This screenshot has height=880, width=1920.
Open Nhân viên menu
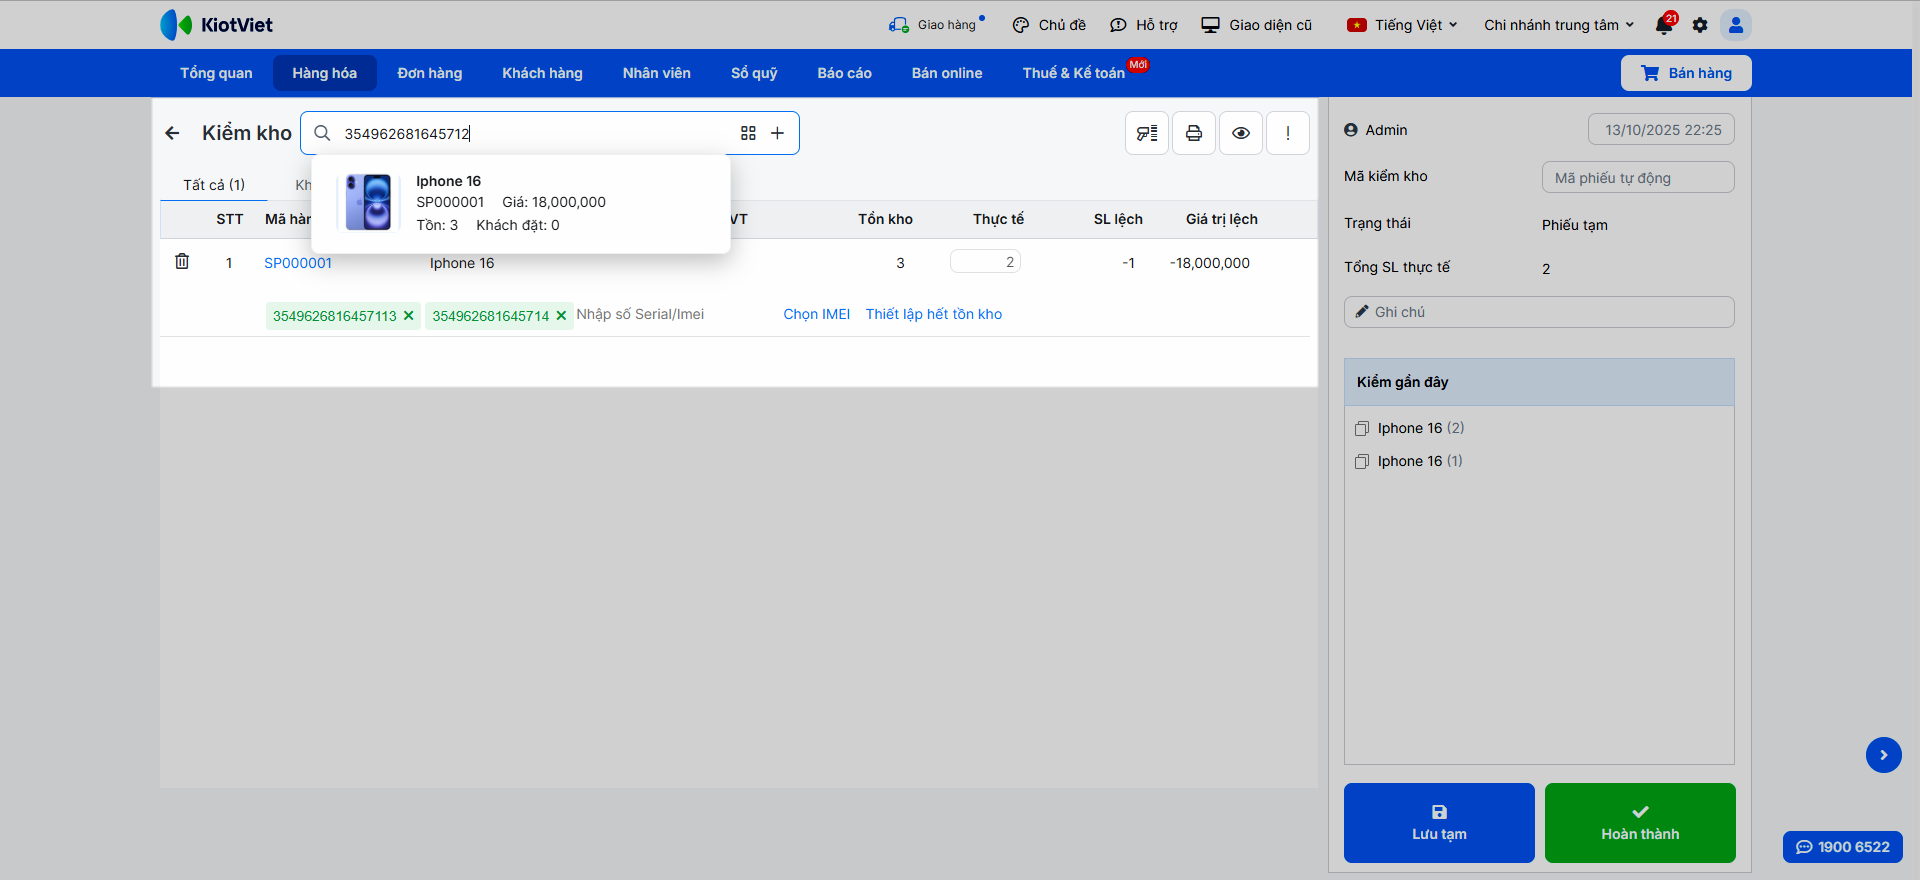657,73
